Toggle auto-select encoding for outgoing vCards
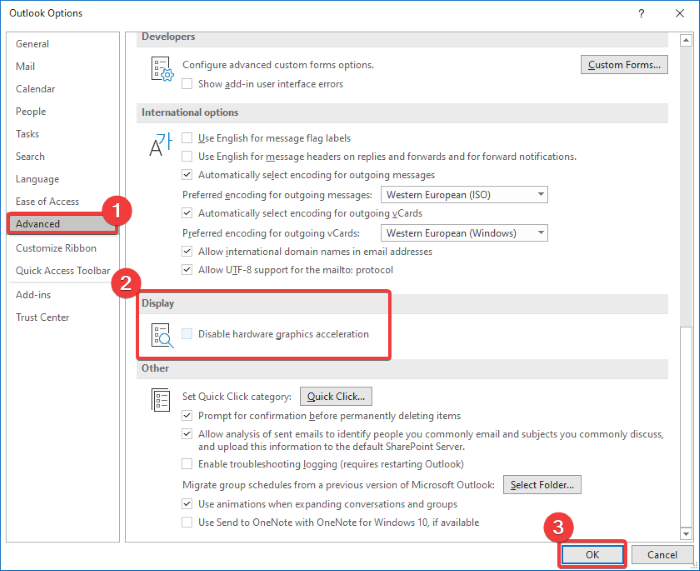The width and height of the screenshot is (700, 571). [187, 213]
